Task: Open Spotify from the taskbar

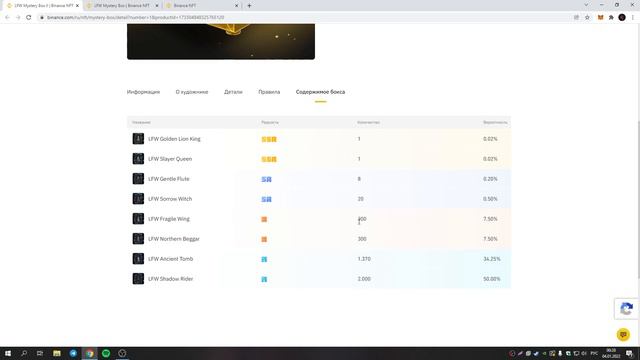Action: 106,353
